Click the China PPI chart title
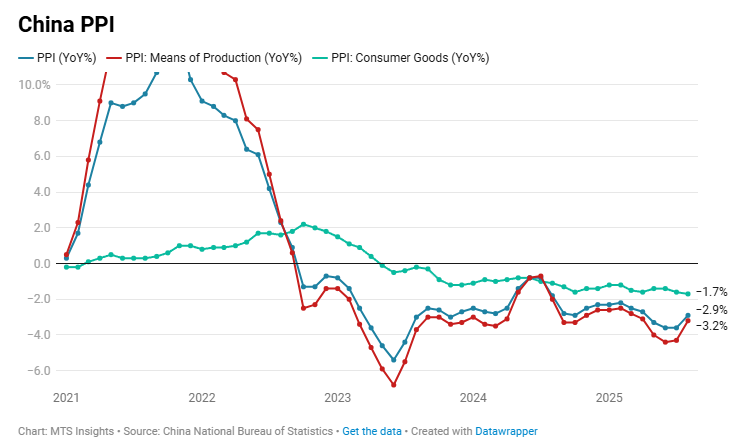 pos(66,25)
